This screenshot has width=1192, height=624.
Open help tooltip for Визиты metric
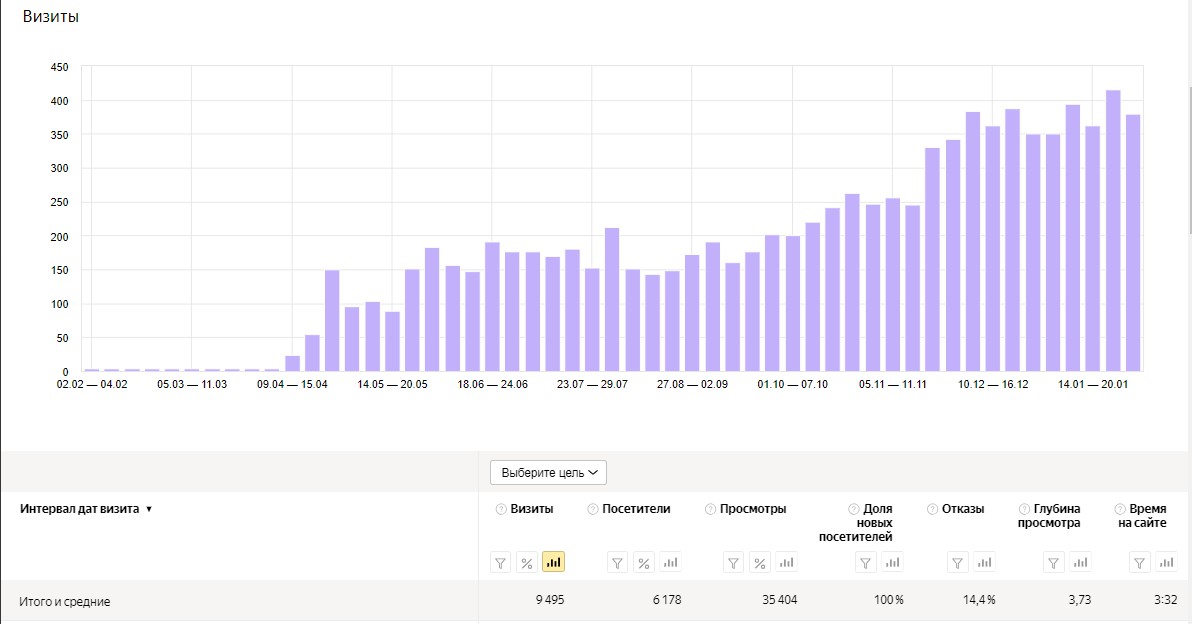[x=501, y=509]
